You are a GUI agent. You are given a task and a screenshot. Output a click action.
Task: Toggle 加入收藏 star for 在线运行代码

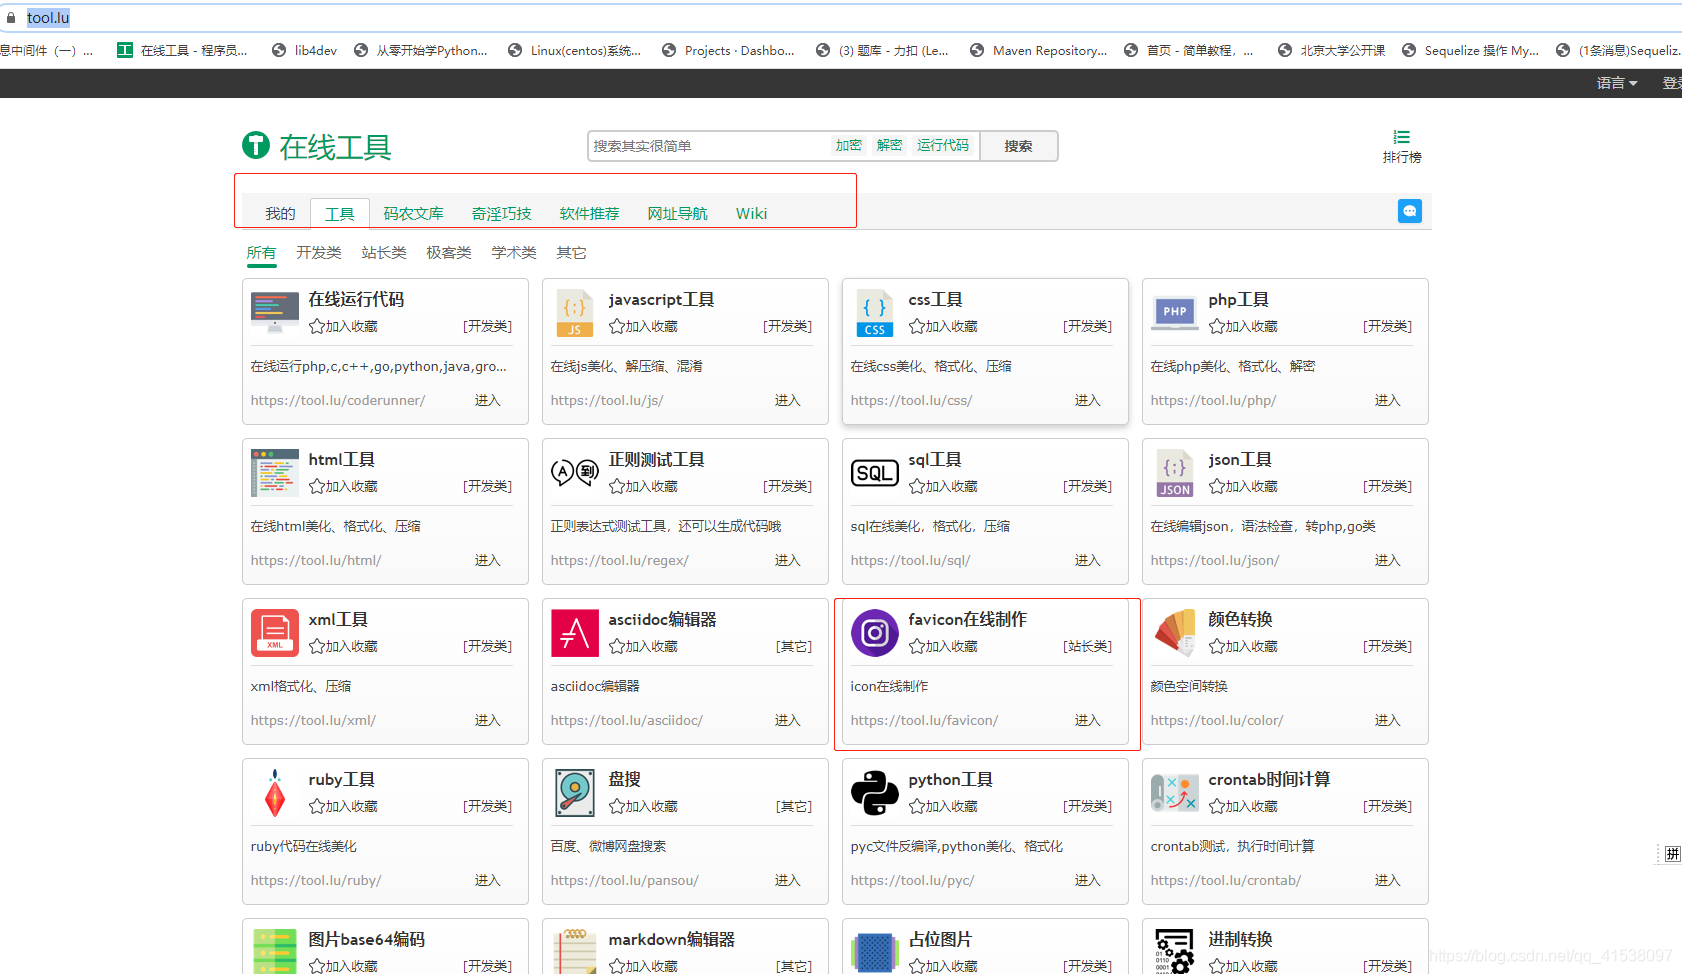(x=317, y=327)
